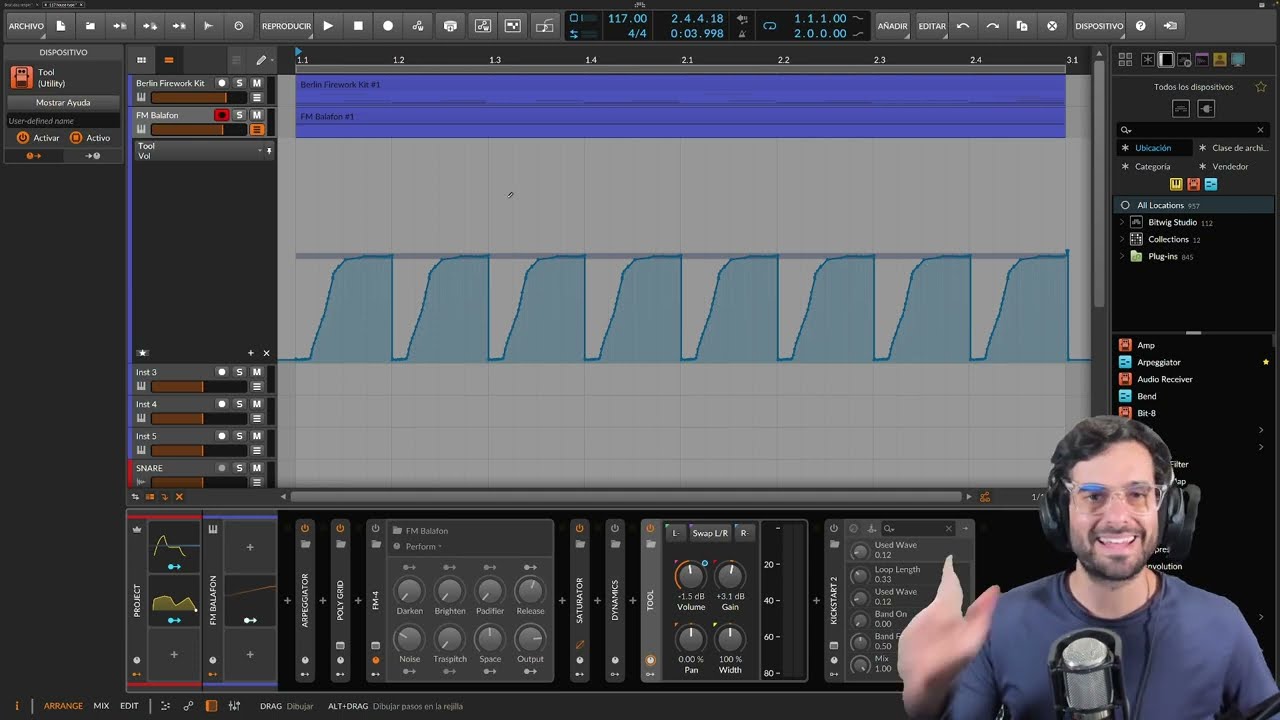1280x720 pixels.
Task: Arm record on Berlin Firework Kit track
Action: pos(222,83)
